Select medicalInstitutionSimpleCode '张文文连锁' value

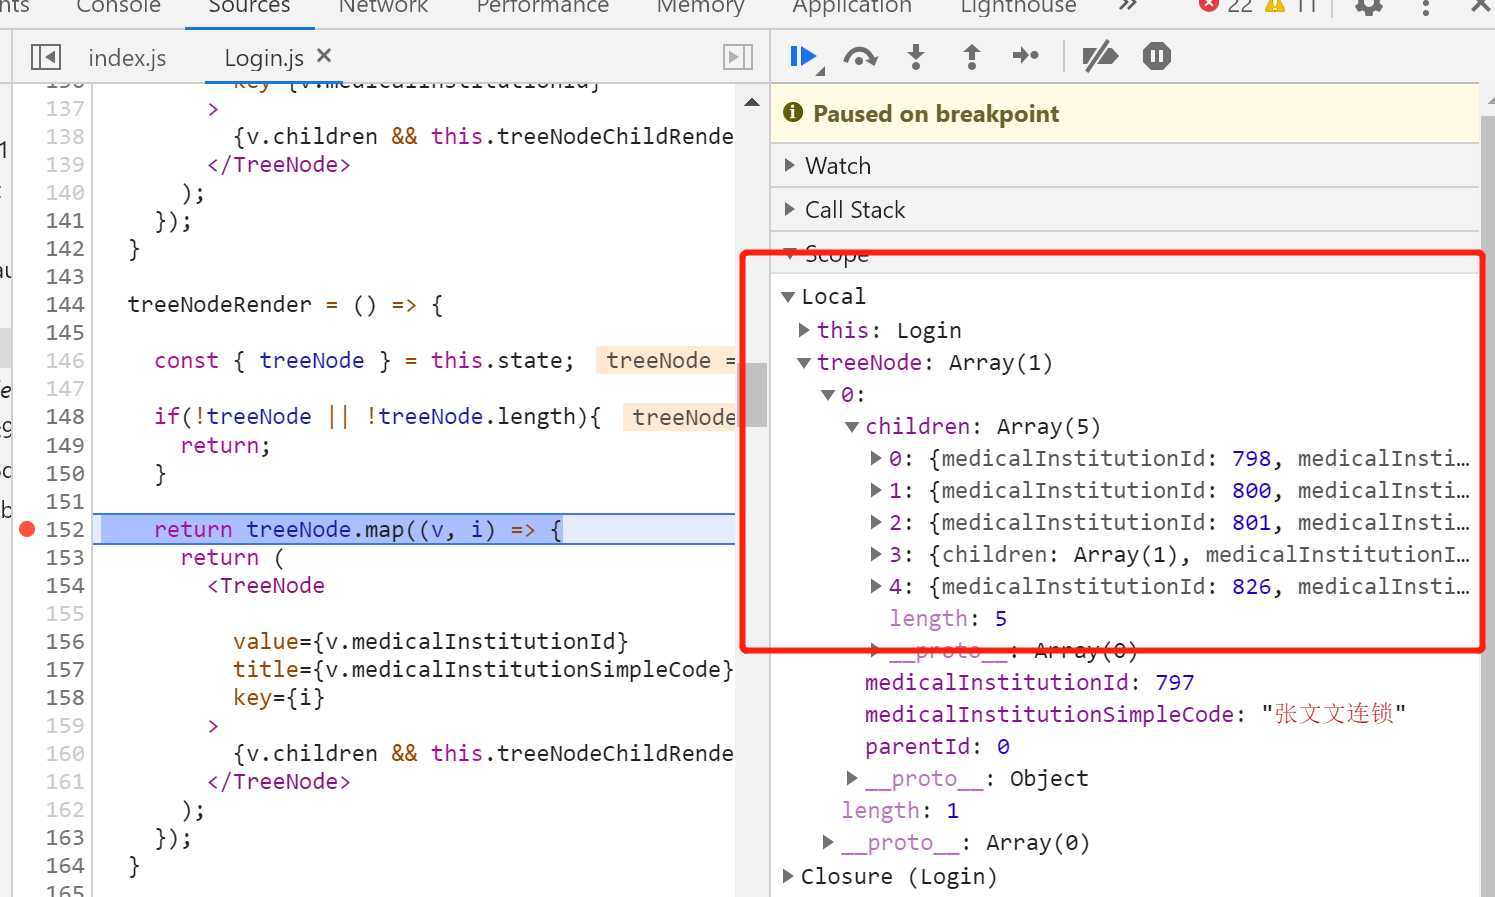tap(1334, 714)
